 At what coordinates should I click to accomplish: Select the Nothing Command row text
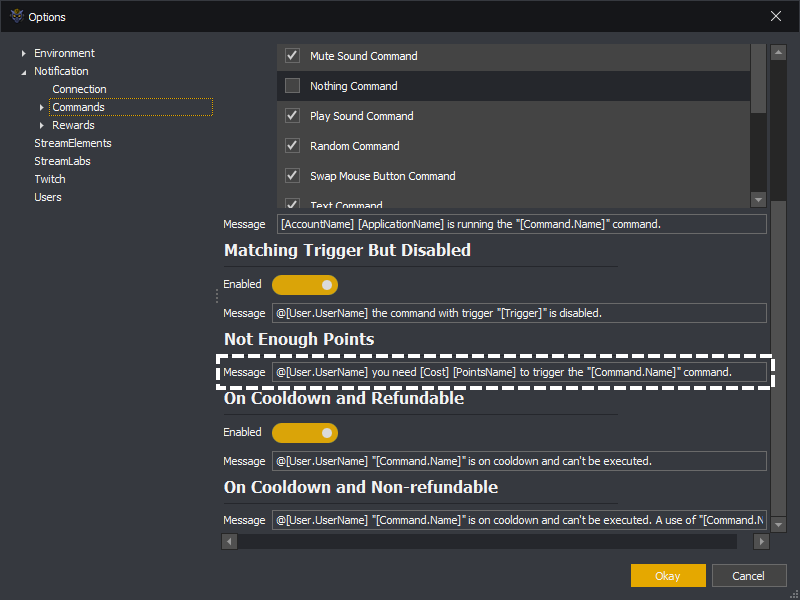pos(354,86)
